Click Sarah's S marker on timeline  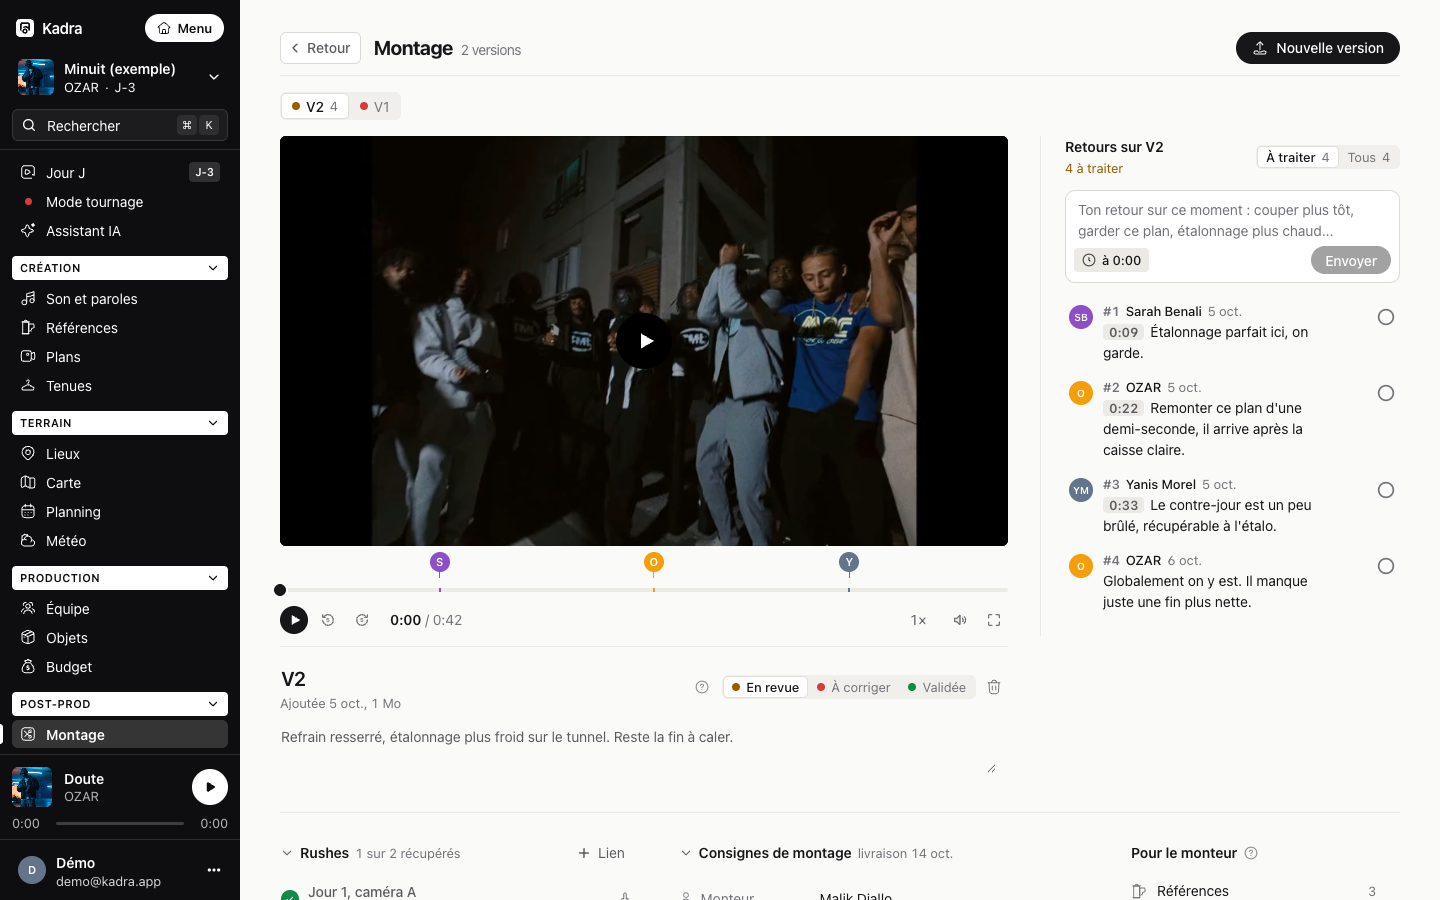coord(440,562)
